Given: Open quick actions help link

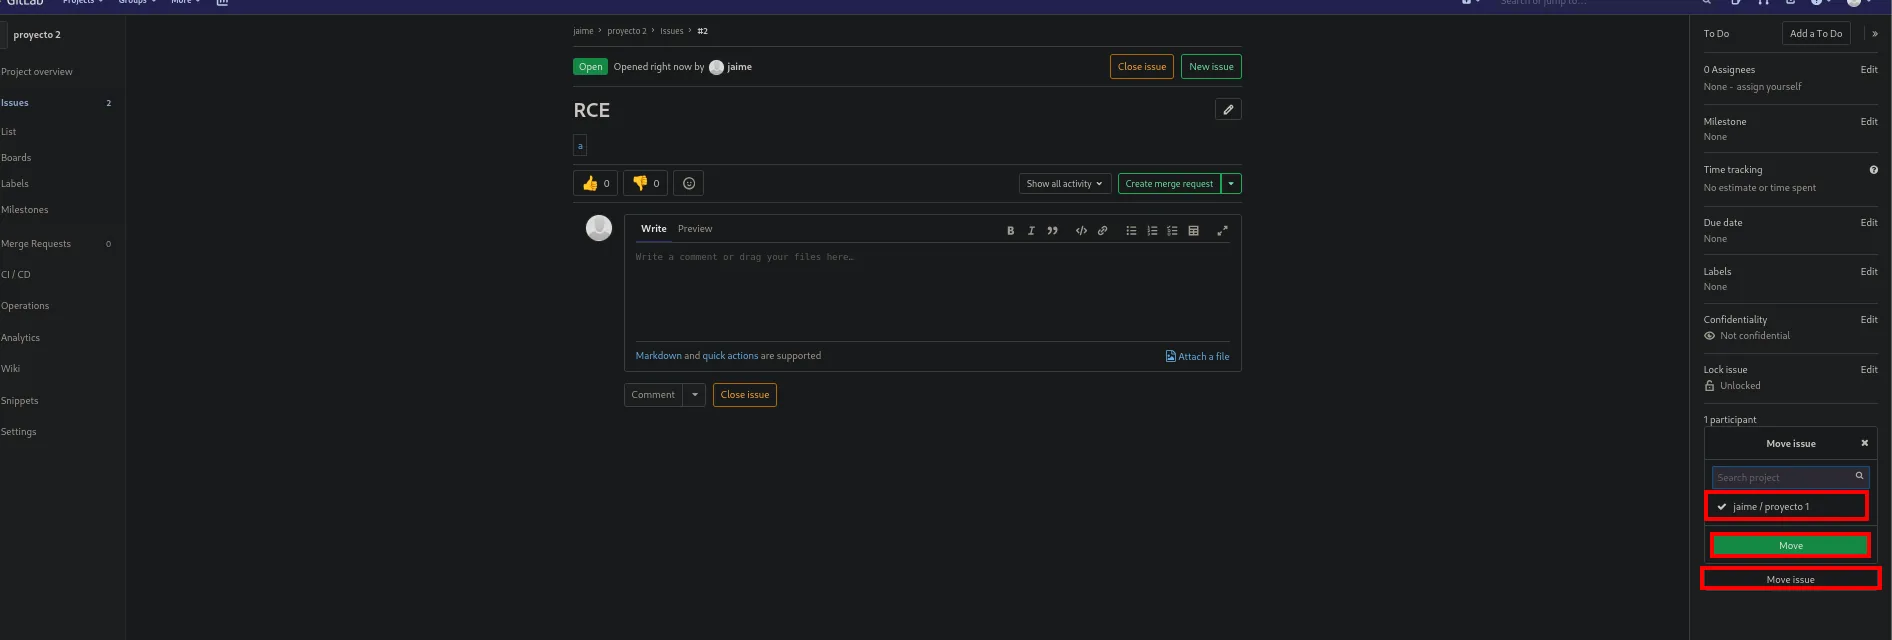Looking at the screenshot, I should [730, 356].
